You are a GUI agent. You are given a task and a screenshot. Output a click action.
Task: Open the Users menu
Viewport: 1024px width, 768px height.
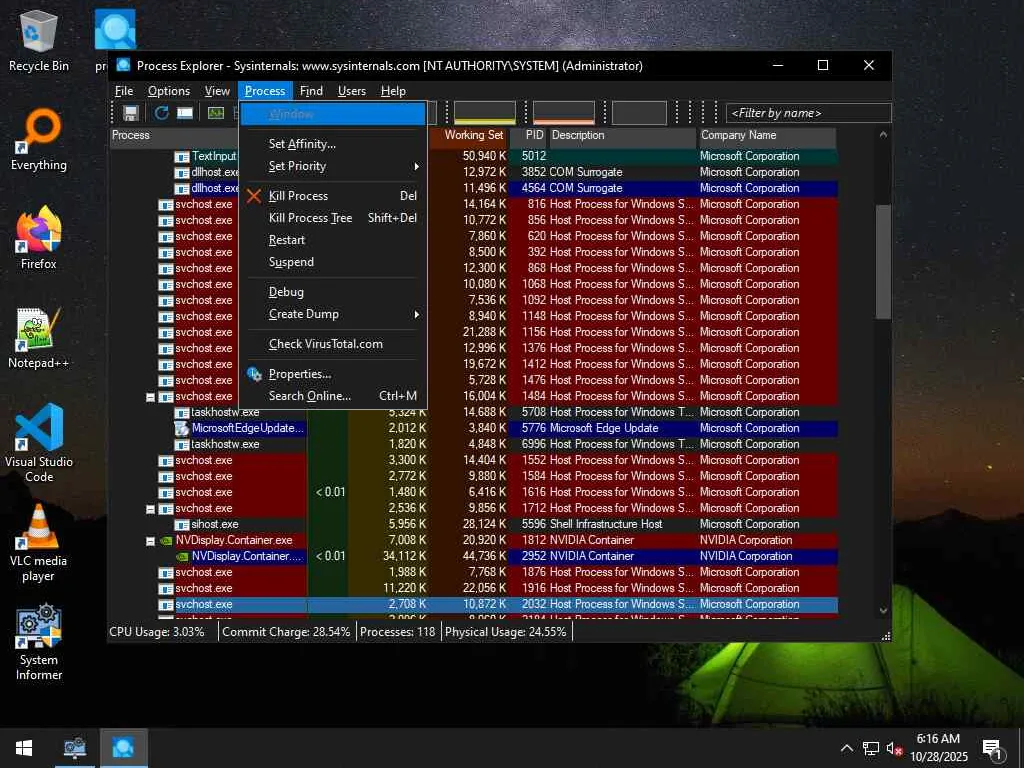point(351,91)
